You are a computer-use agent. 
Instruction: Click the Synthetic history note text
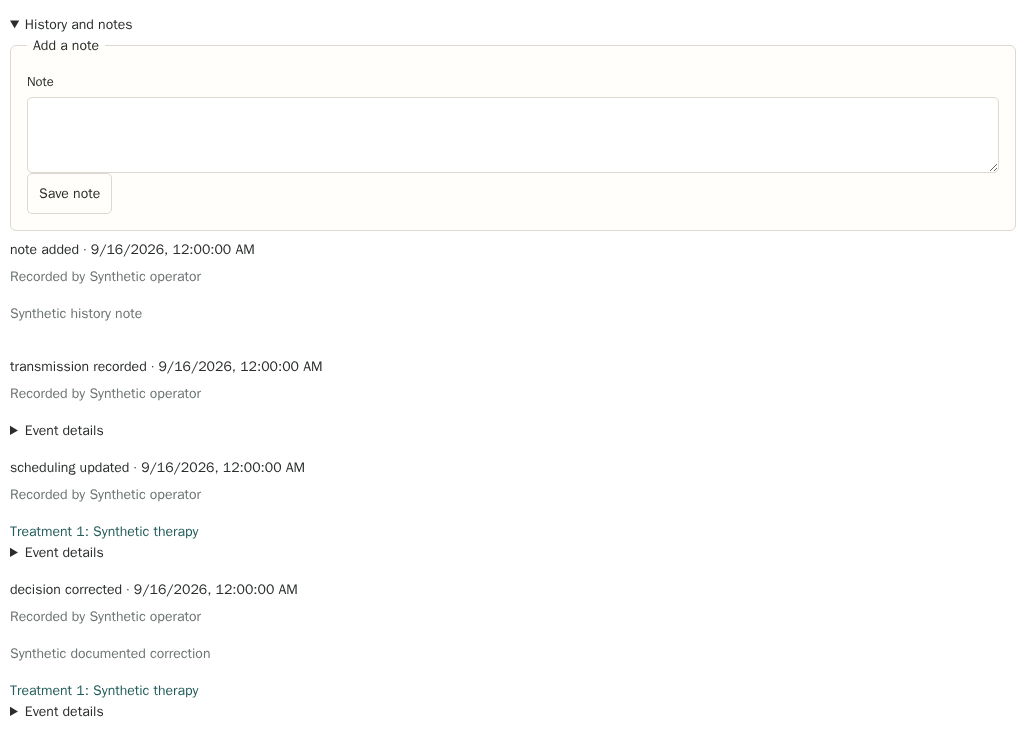[76, 313]
